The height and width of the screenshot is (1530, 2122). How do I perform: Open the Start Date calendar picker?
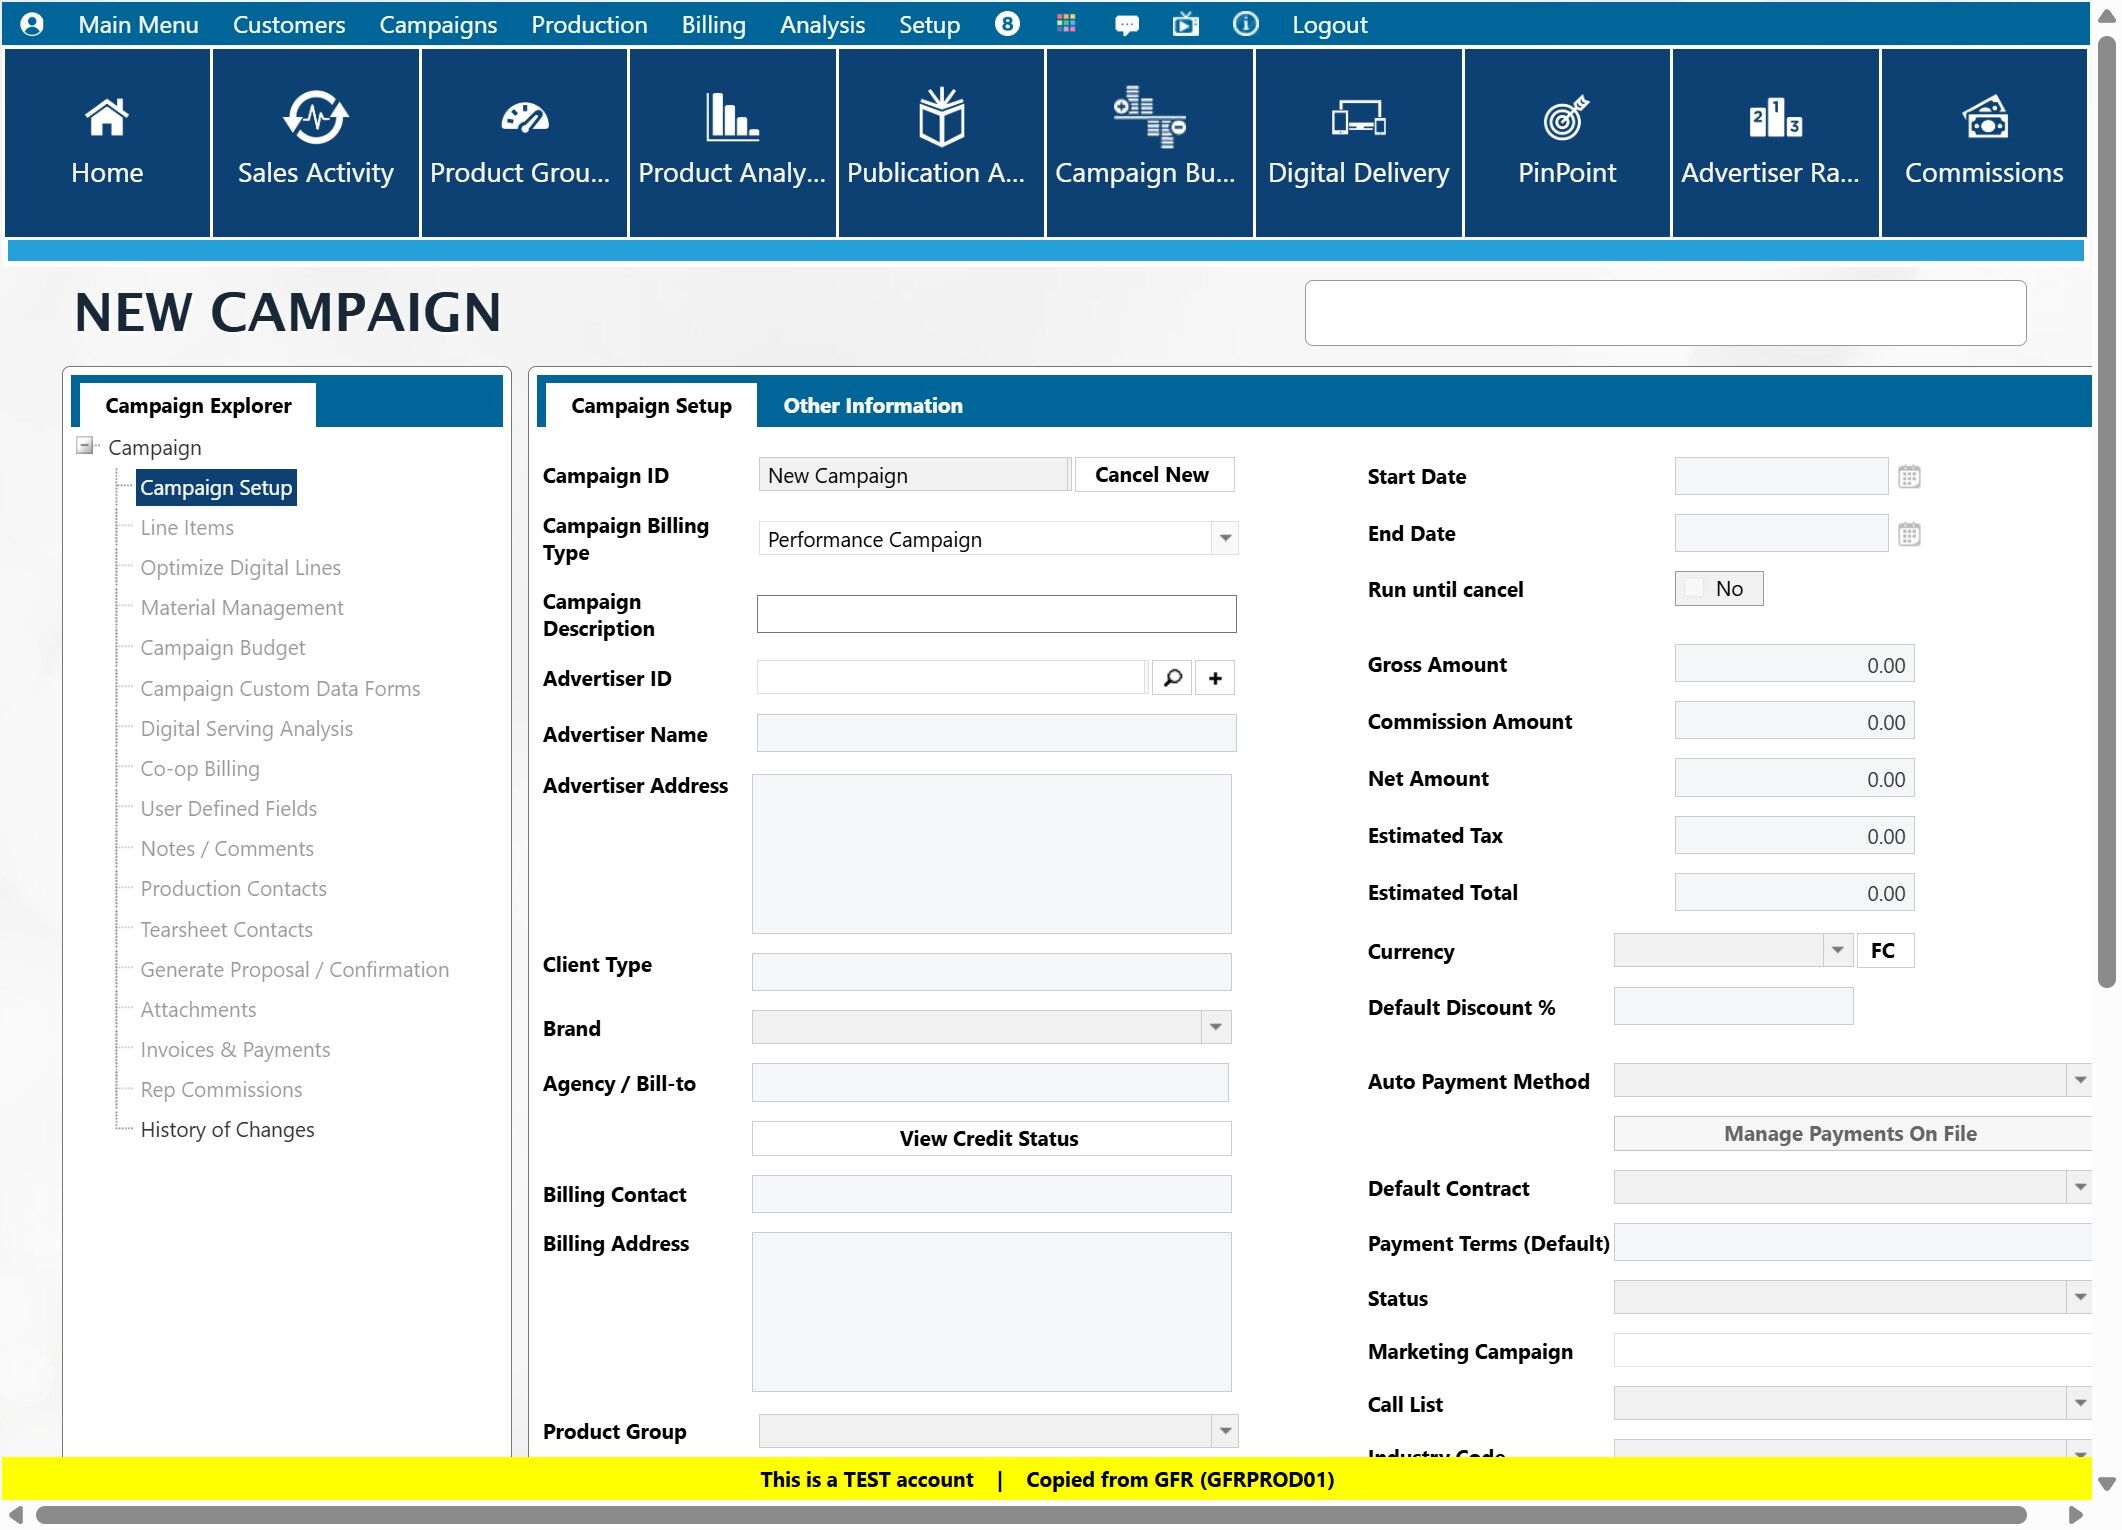click(1909, 477)
